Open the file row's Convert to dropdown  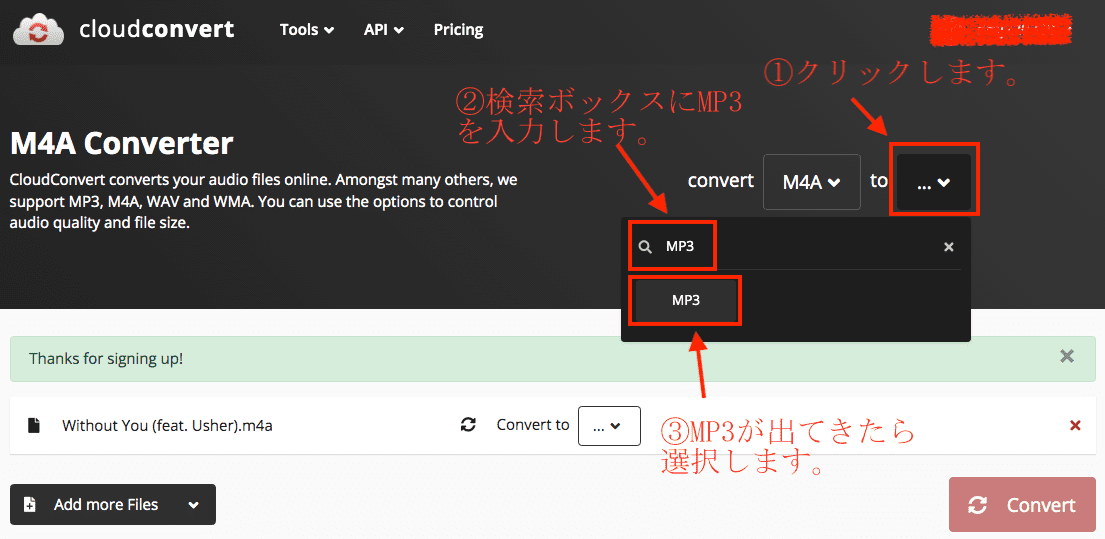[x=609, y=426]
